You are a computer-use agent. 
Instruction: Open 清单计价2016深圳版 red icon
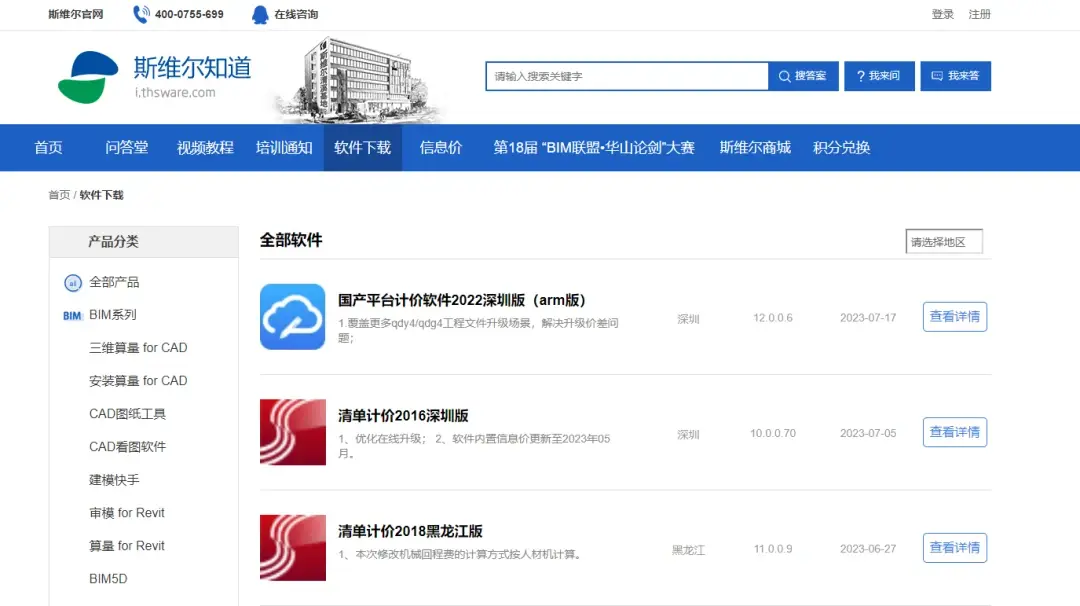click(293, 432)
